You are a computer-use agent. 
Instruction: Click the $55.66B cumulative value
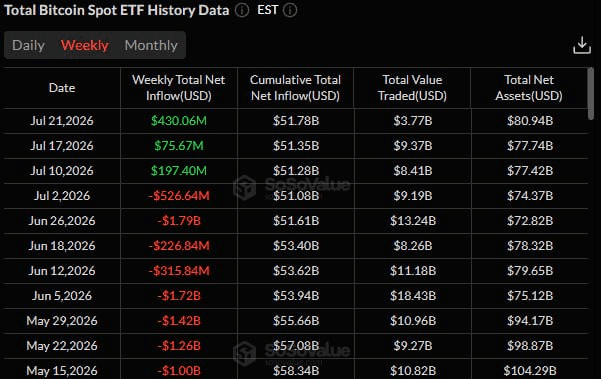[296, 321]
